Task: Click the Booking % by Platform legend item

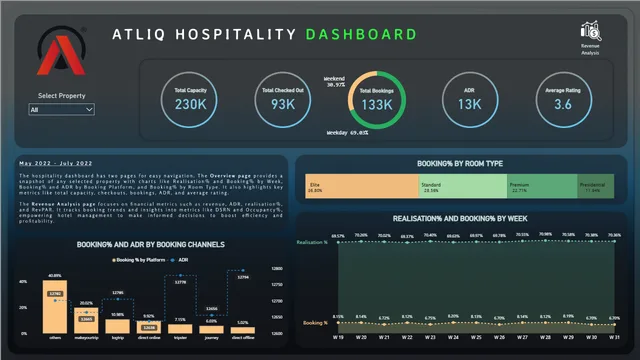Action: [139, 260]
